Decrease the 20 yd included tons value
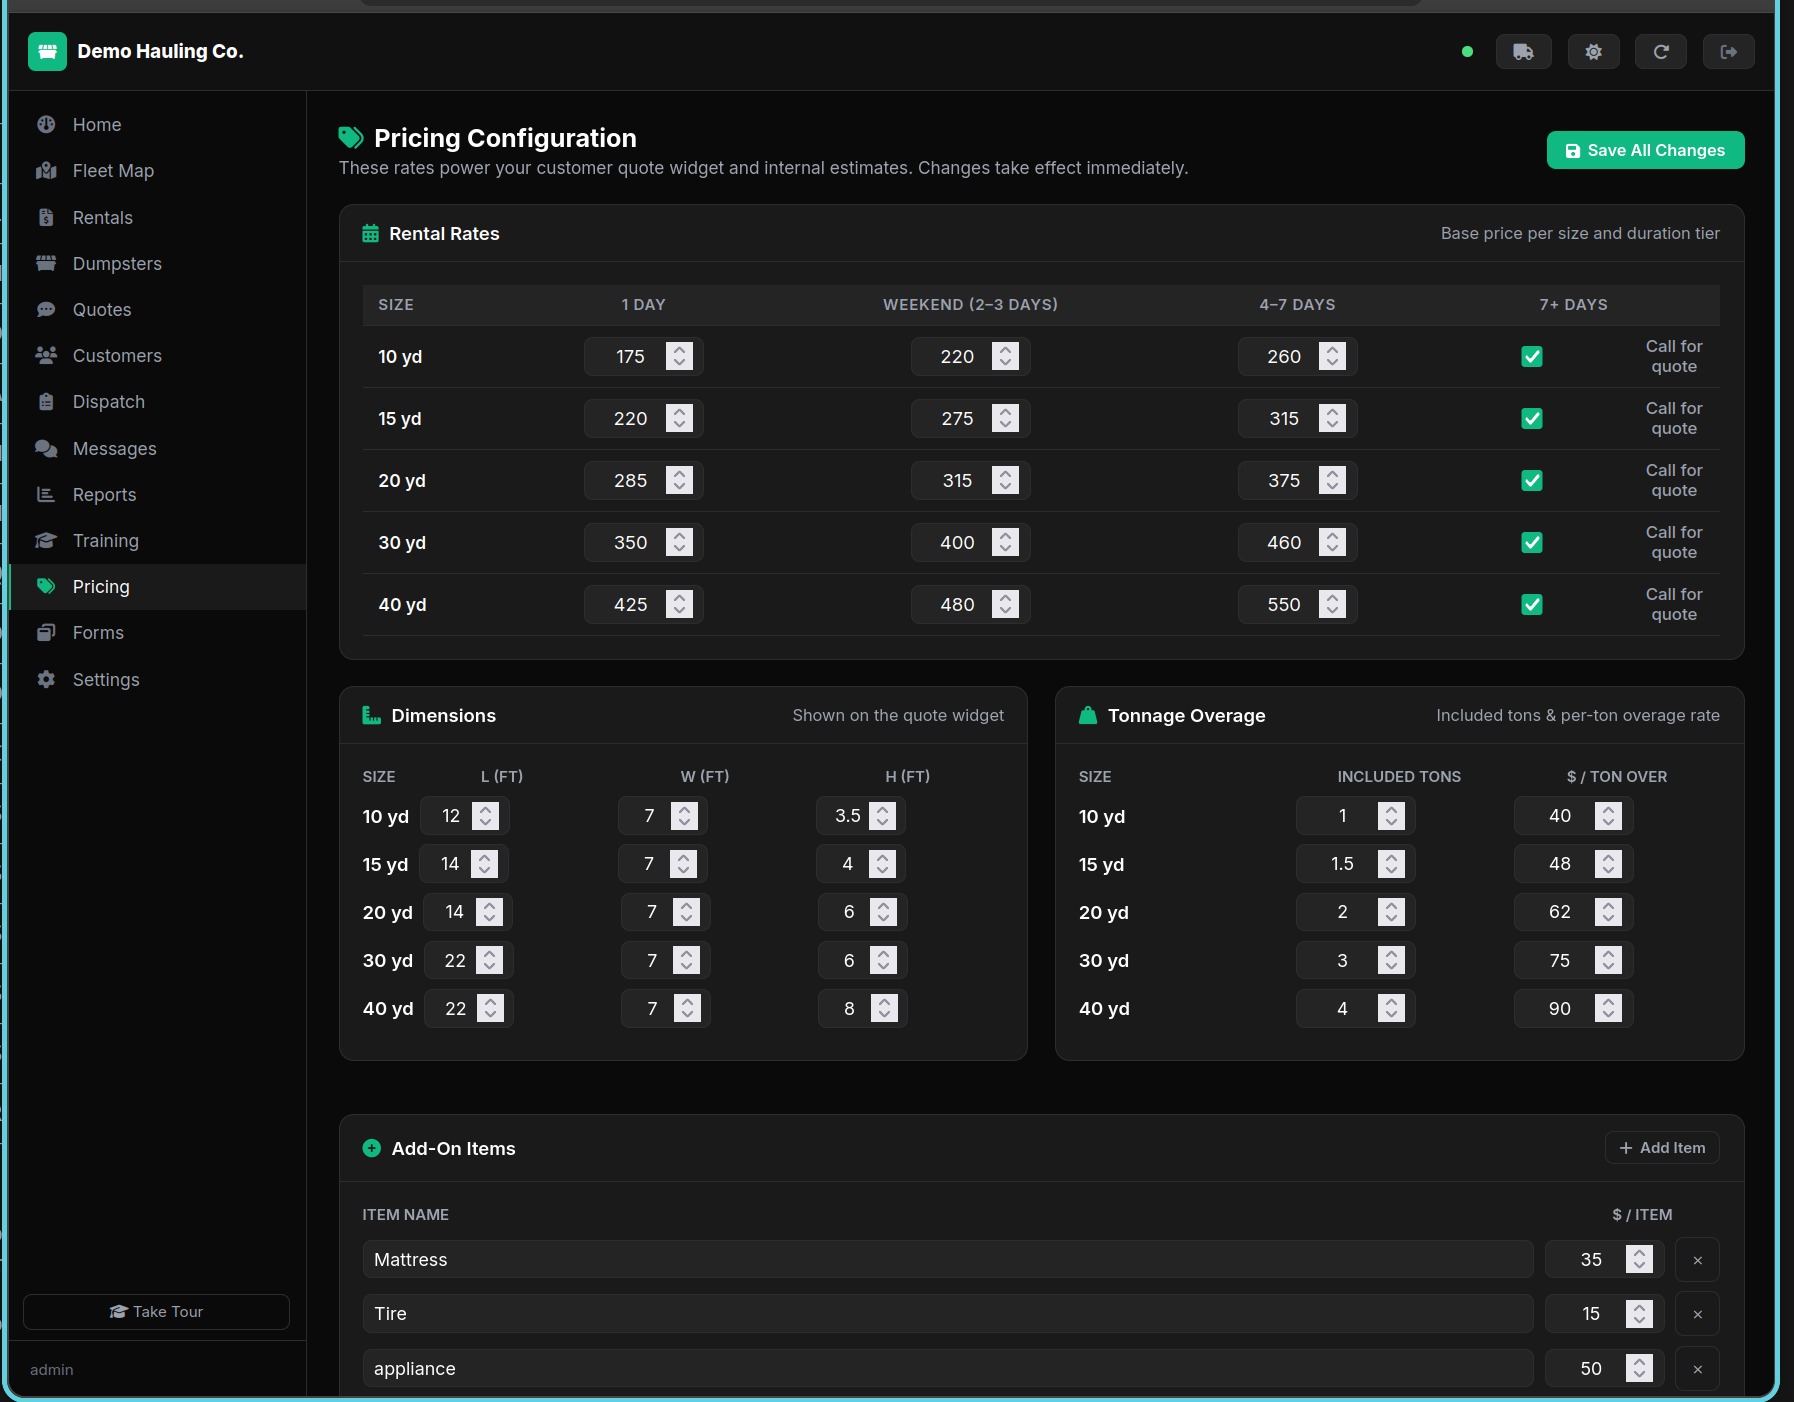 pos(1390,918)
